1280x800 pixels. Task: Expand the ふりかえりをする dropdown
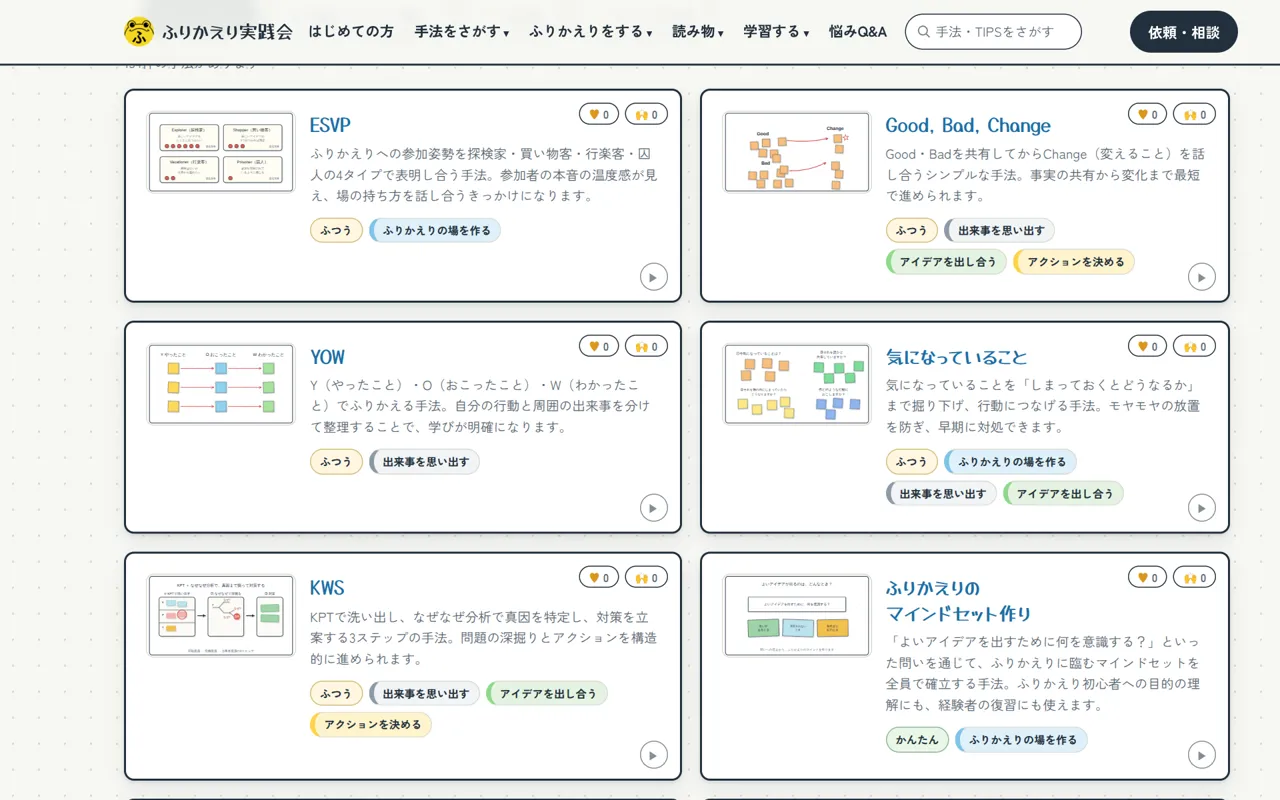tap(591, 32)
